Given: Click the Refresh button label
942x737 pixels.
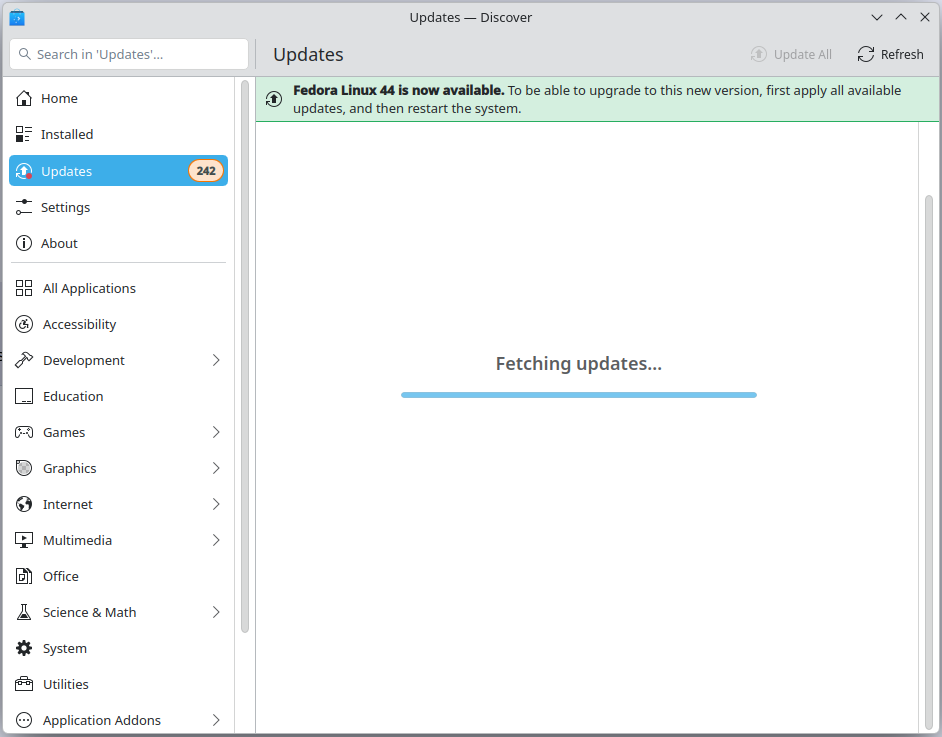Looking at the screenshot, I should point(902,54).
